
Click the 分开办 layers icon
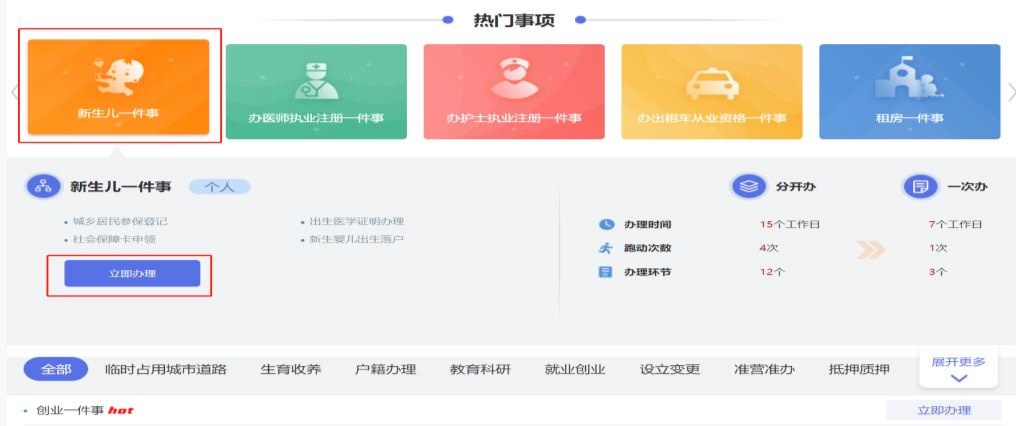tap(746, 187)
